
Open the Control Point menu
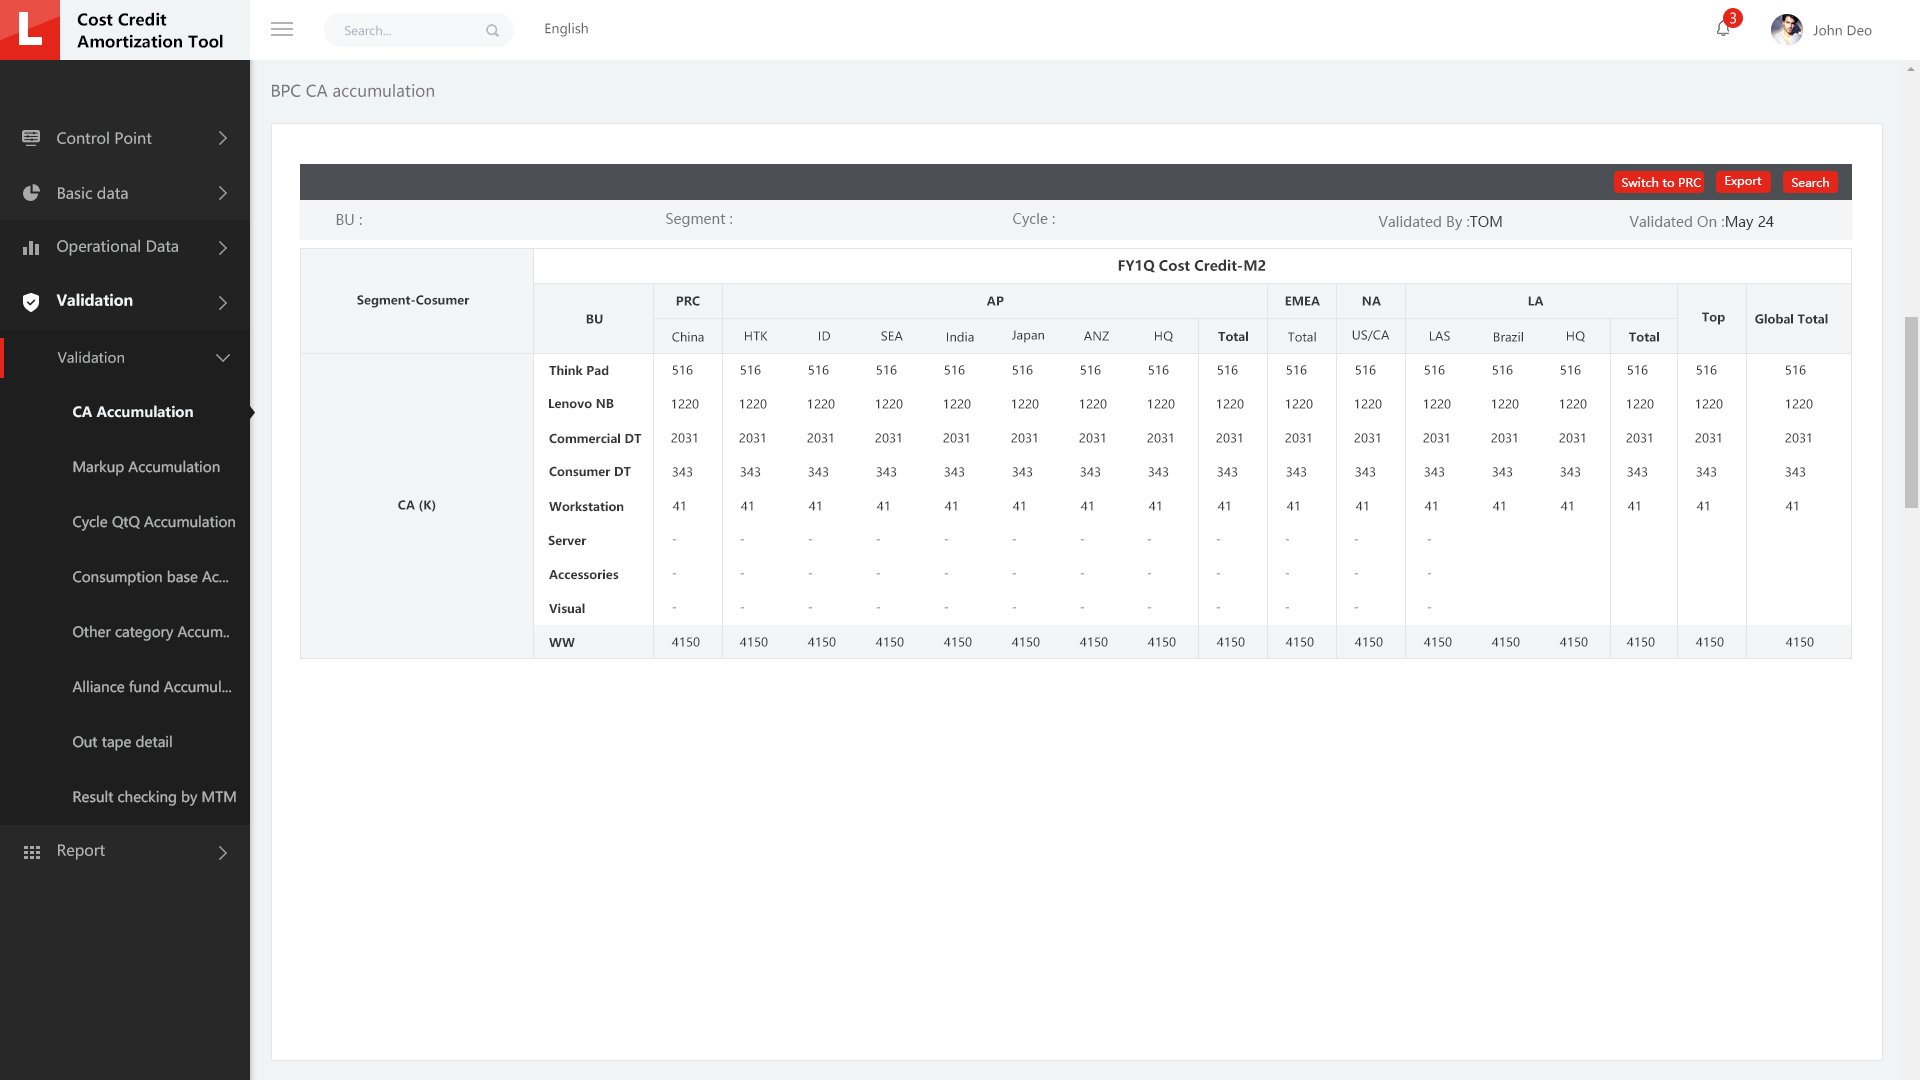(125, 138)
